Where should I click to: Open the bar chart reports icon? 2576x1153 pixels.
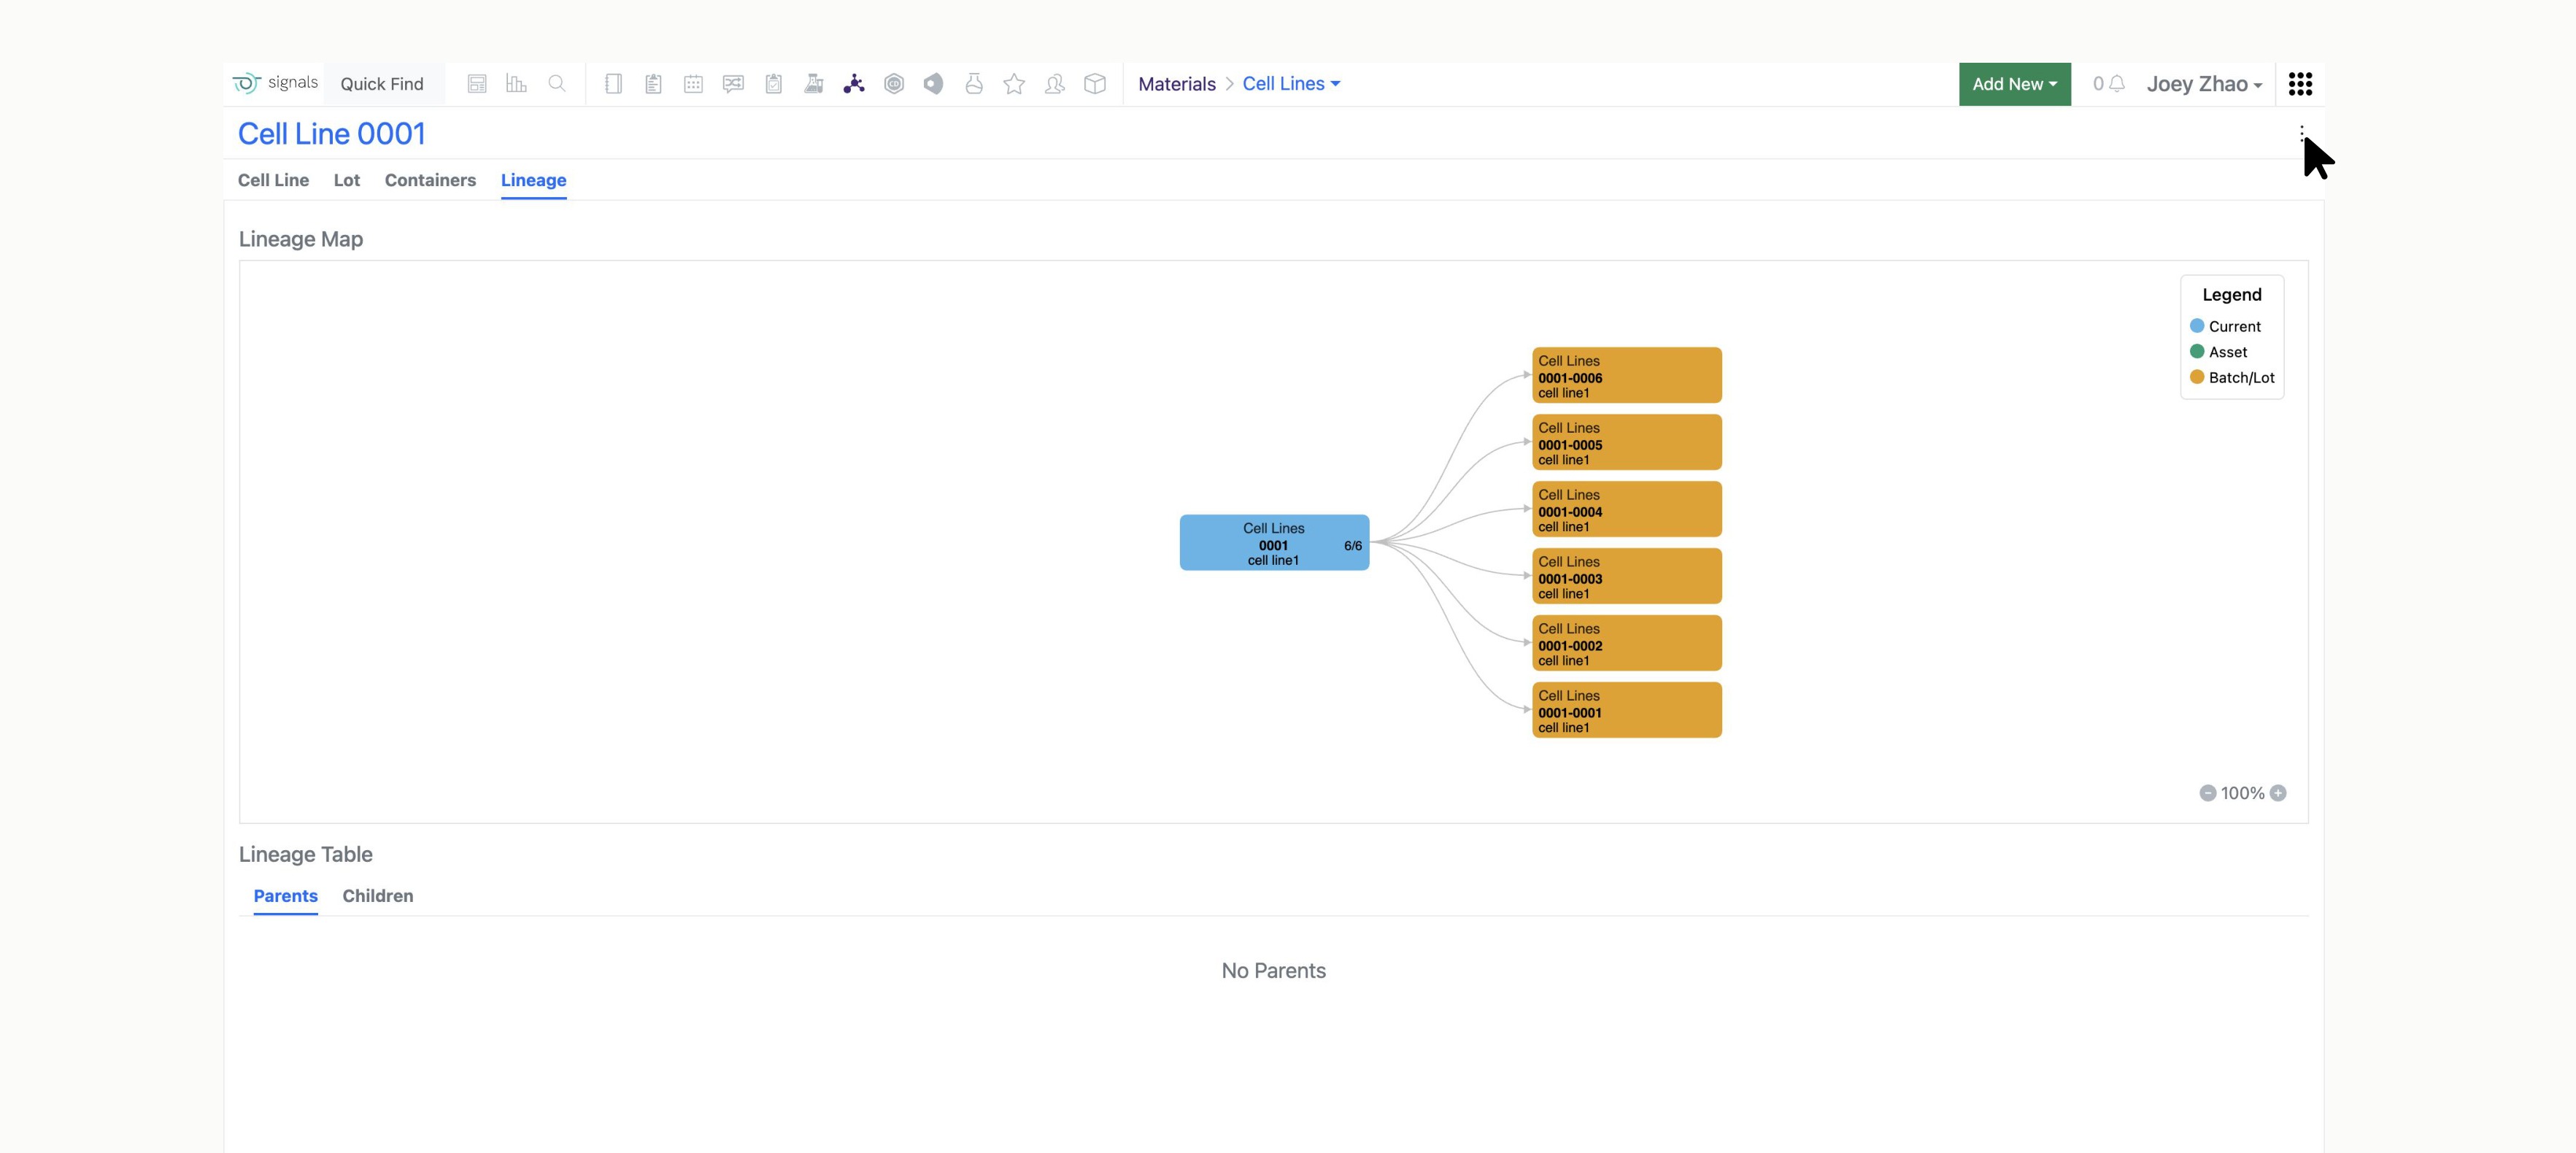pyautogui.click(x=516, y=84)
